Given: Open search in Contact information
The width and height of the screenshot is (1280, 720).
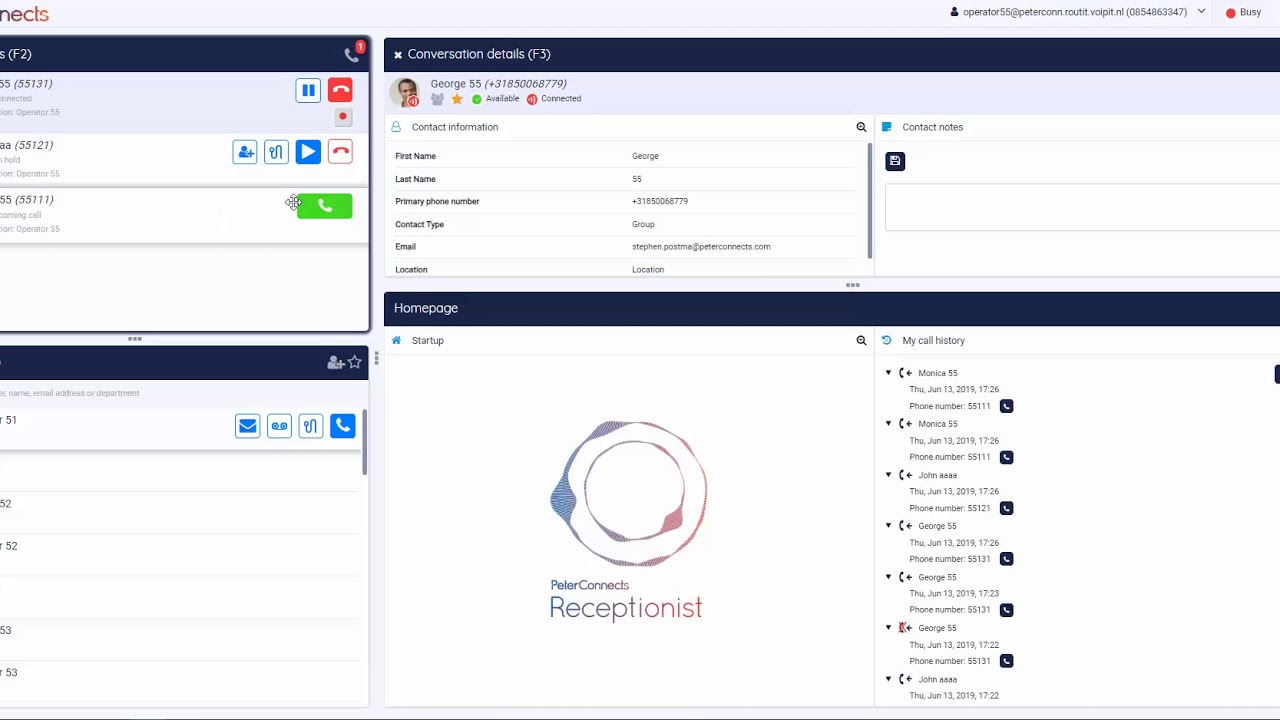Looking at the screenshot, I should 861,127.
